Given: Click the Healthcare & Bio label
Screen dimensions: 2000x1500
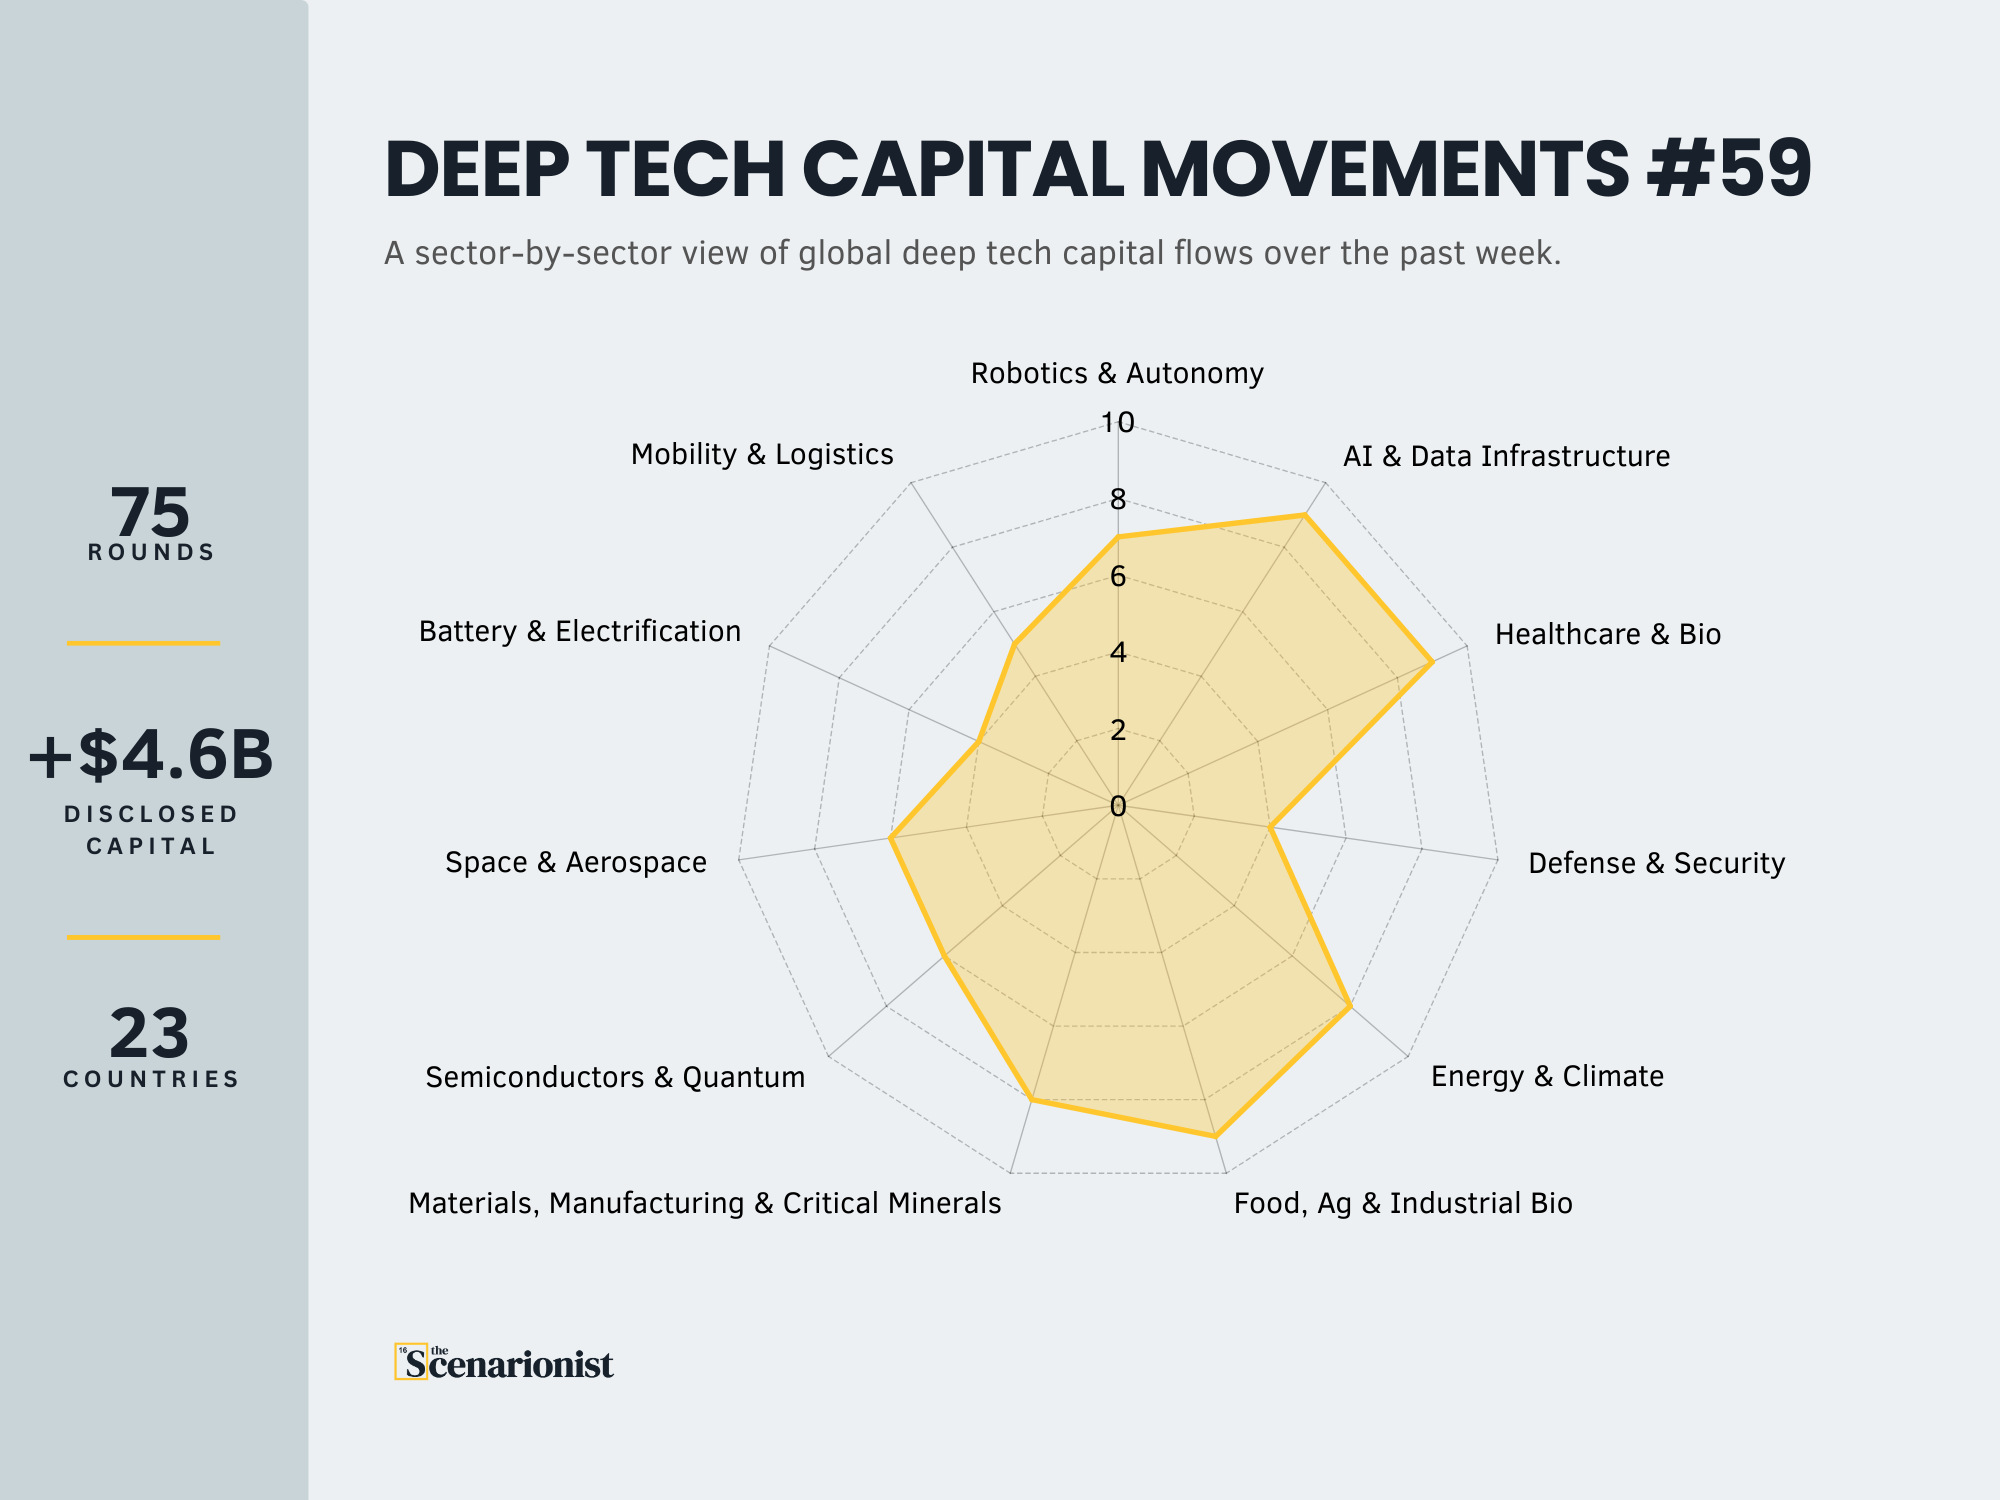Looking at the screenshot, I should 1607,635.
